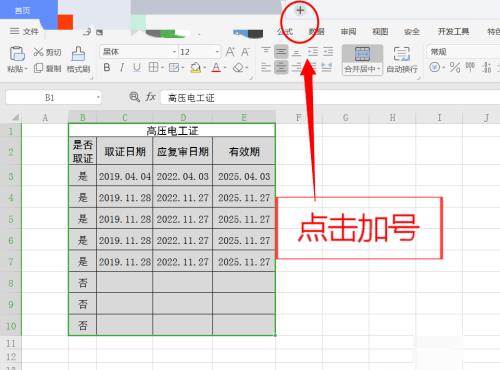This screenshot has width=500, height=370.
Task: Open the font name dropdown
Action: (174, 52)
